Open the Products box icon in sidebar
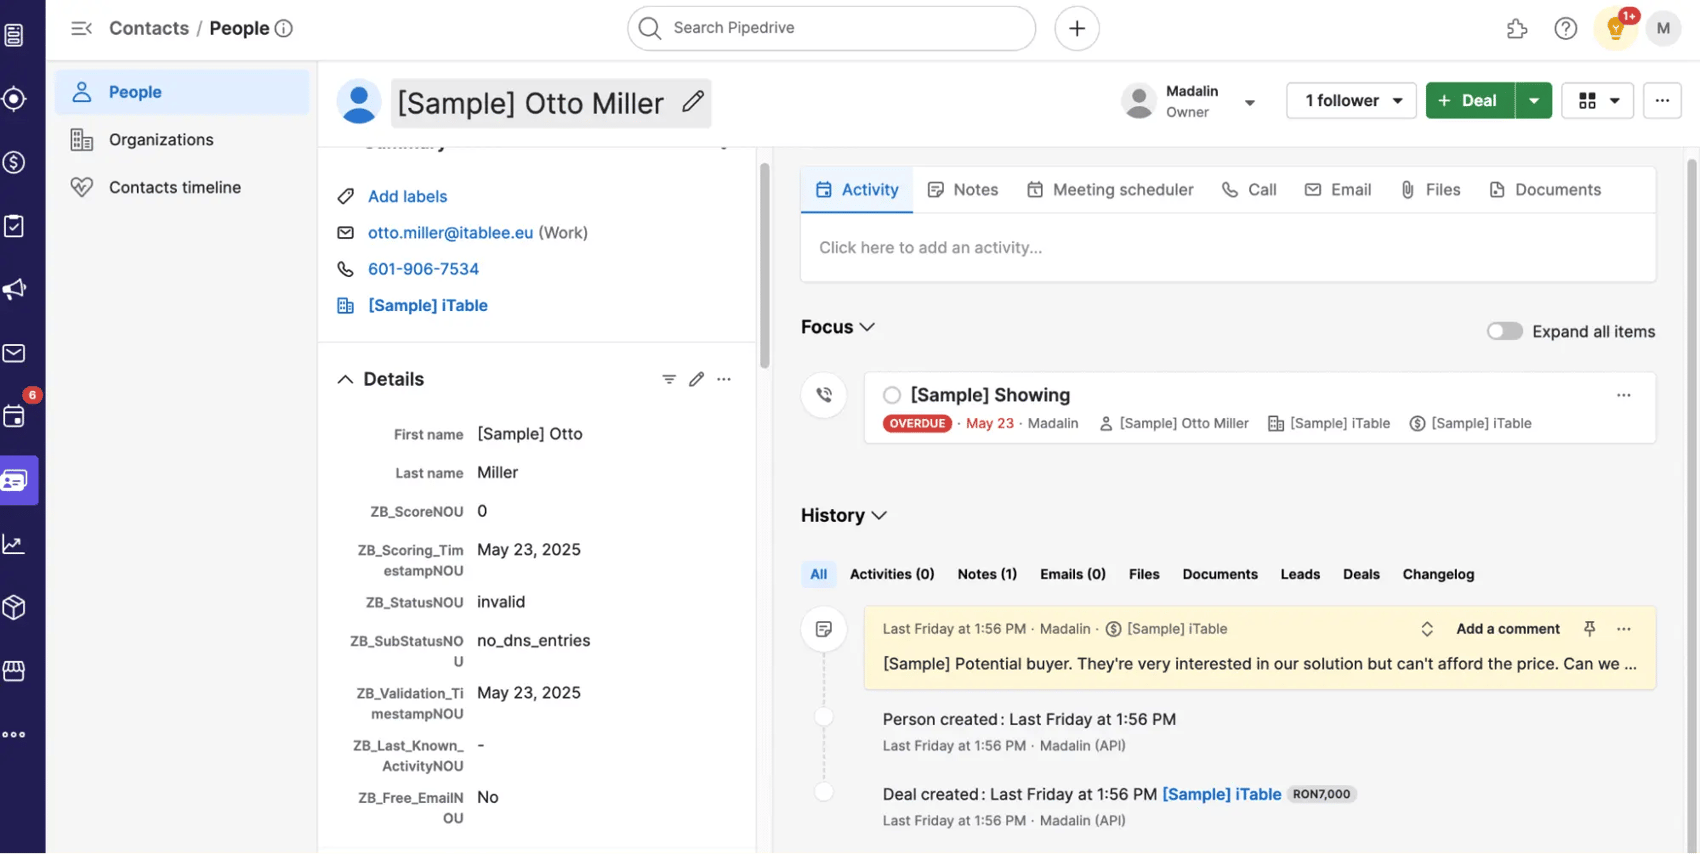Image resolution: width=1700 pixels, height=854 pixels. (15, 607)
